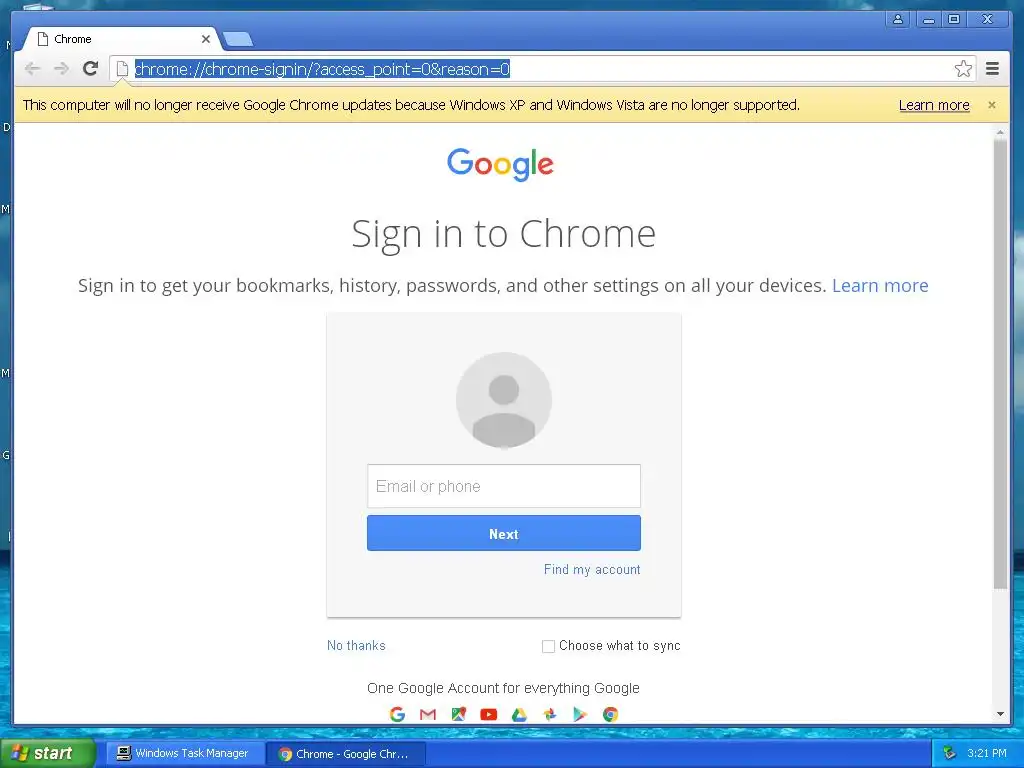Click the page scrollbar down arrow

pos(1000,714)
